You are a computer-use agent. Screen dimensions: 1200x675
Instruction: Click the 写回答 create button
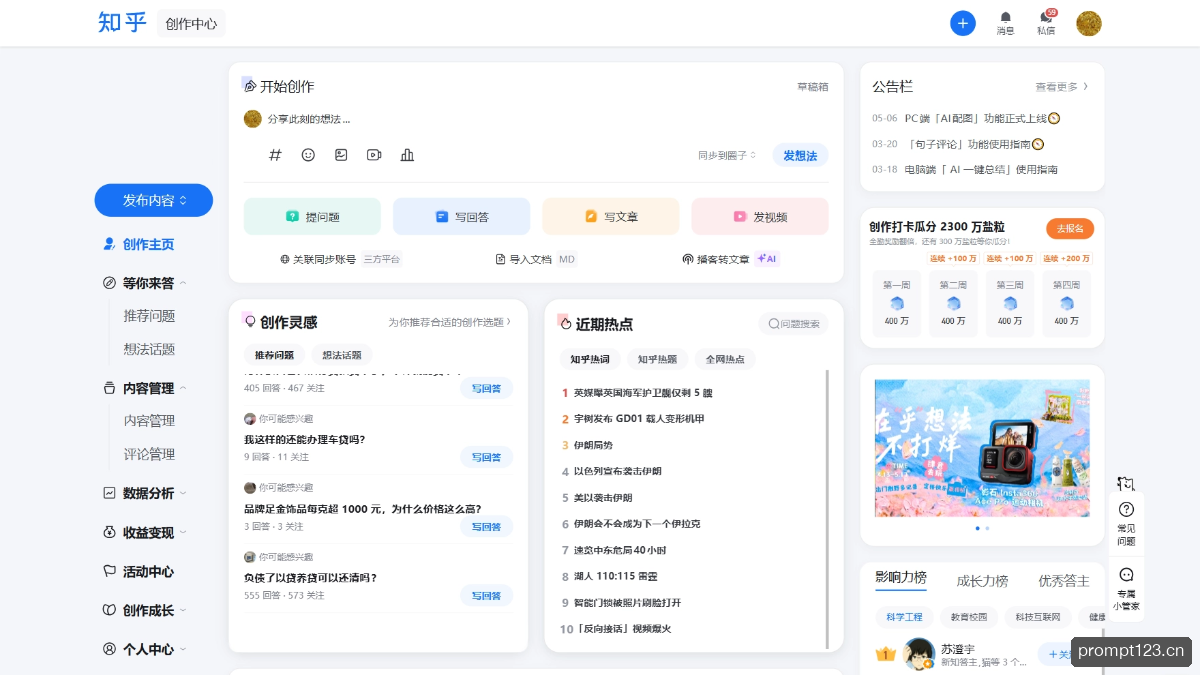[x=461, y=216]
